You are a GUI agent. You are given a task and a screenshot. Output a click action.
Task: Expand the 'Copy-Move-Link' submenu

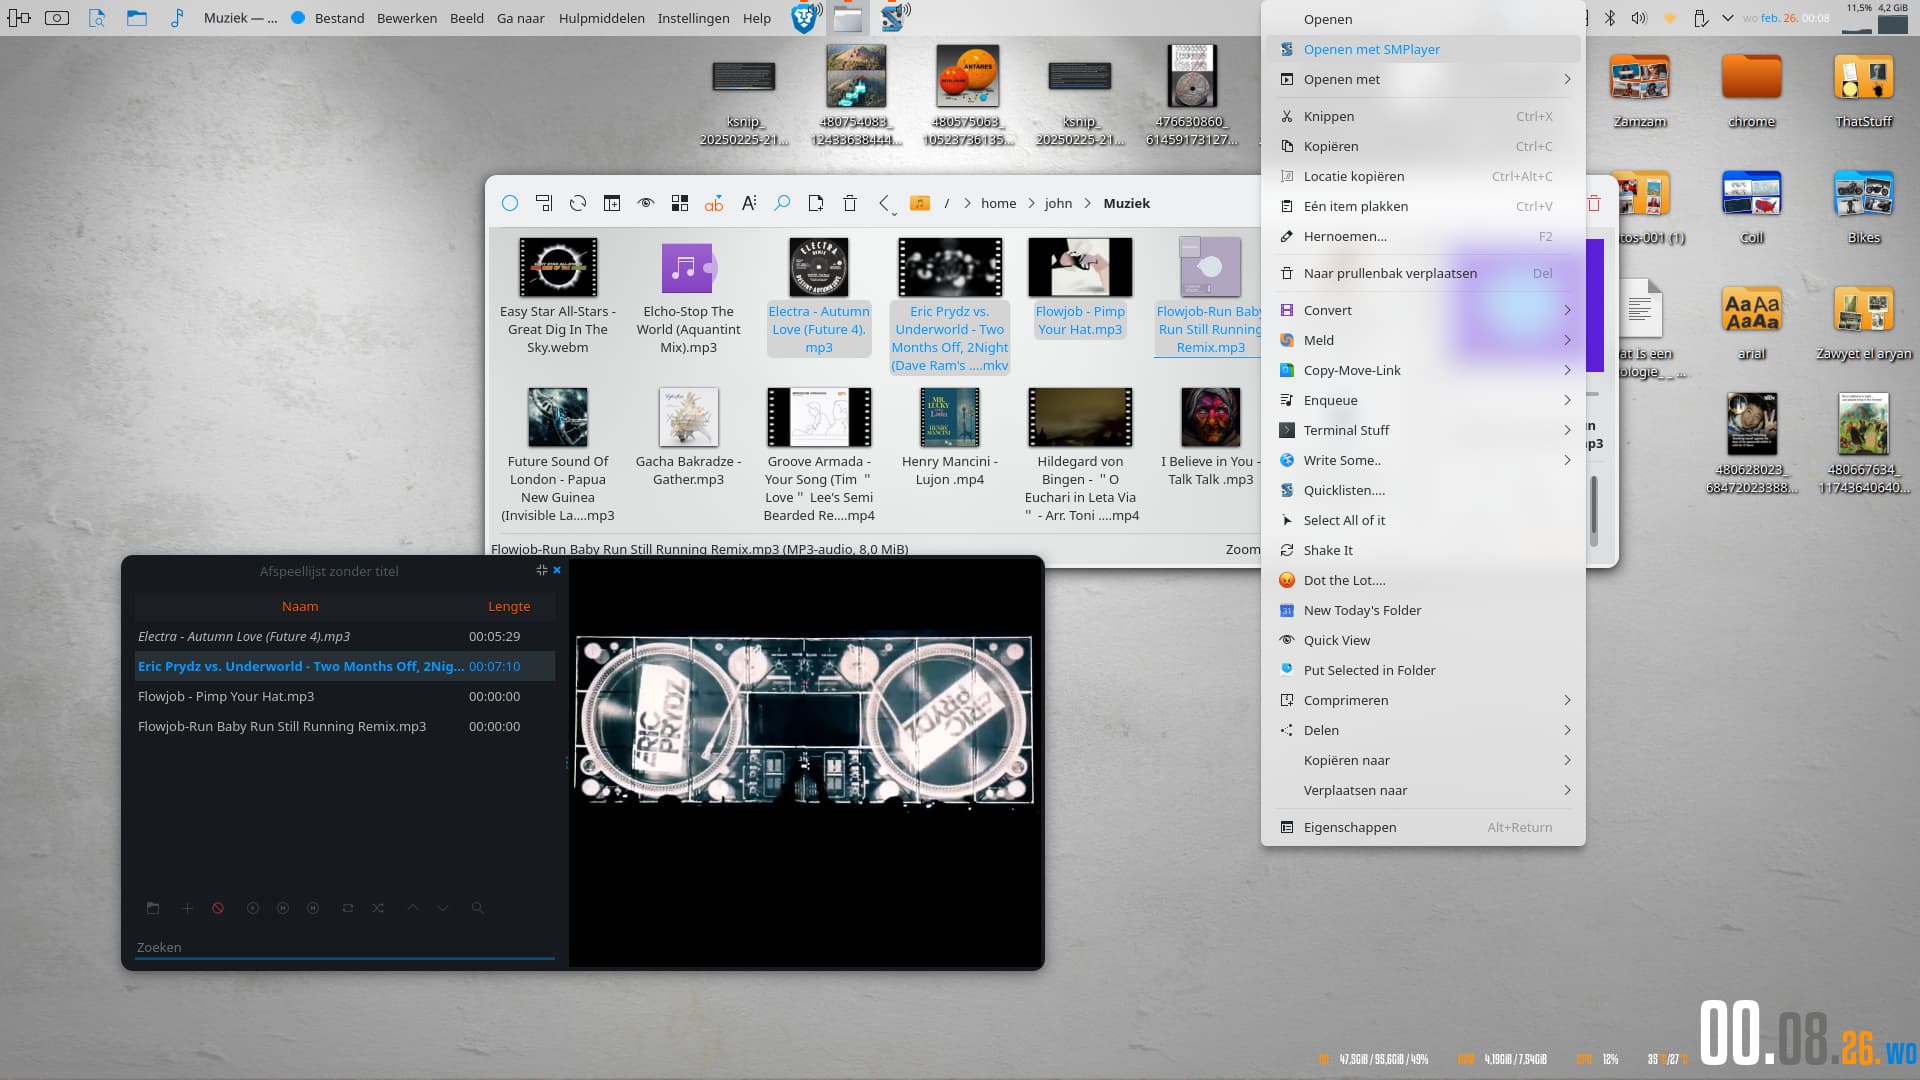(x=1423, y=370)
